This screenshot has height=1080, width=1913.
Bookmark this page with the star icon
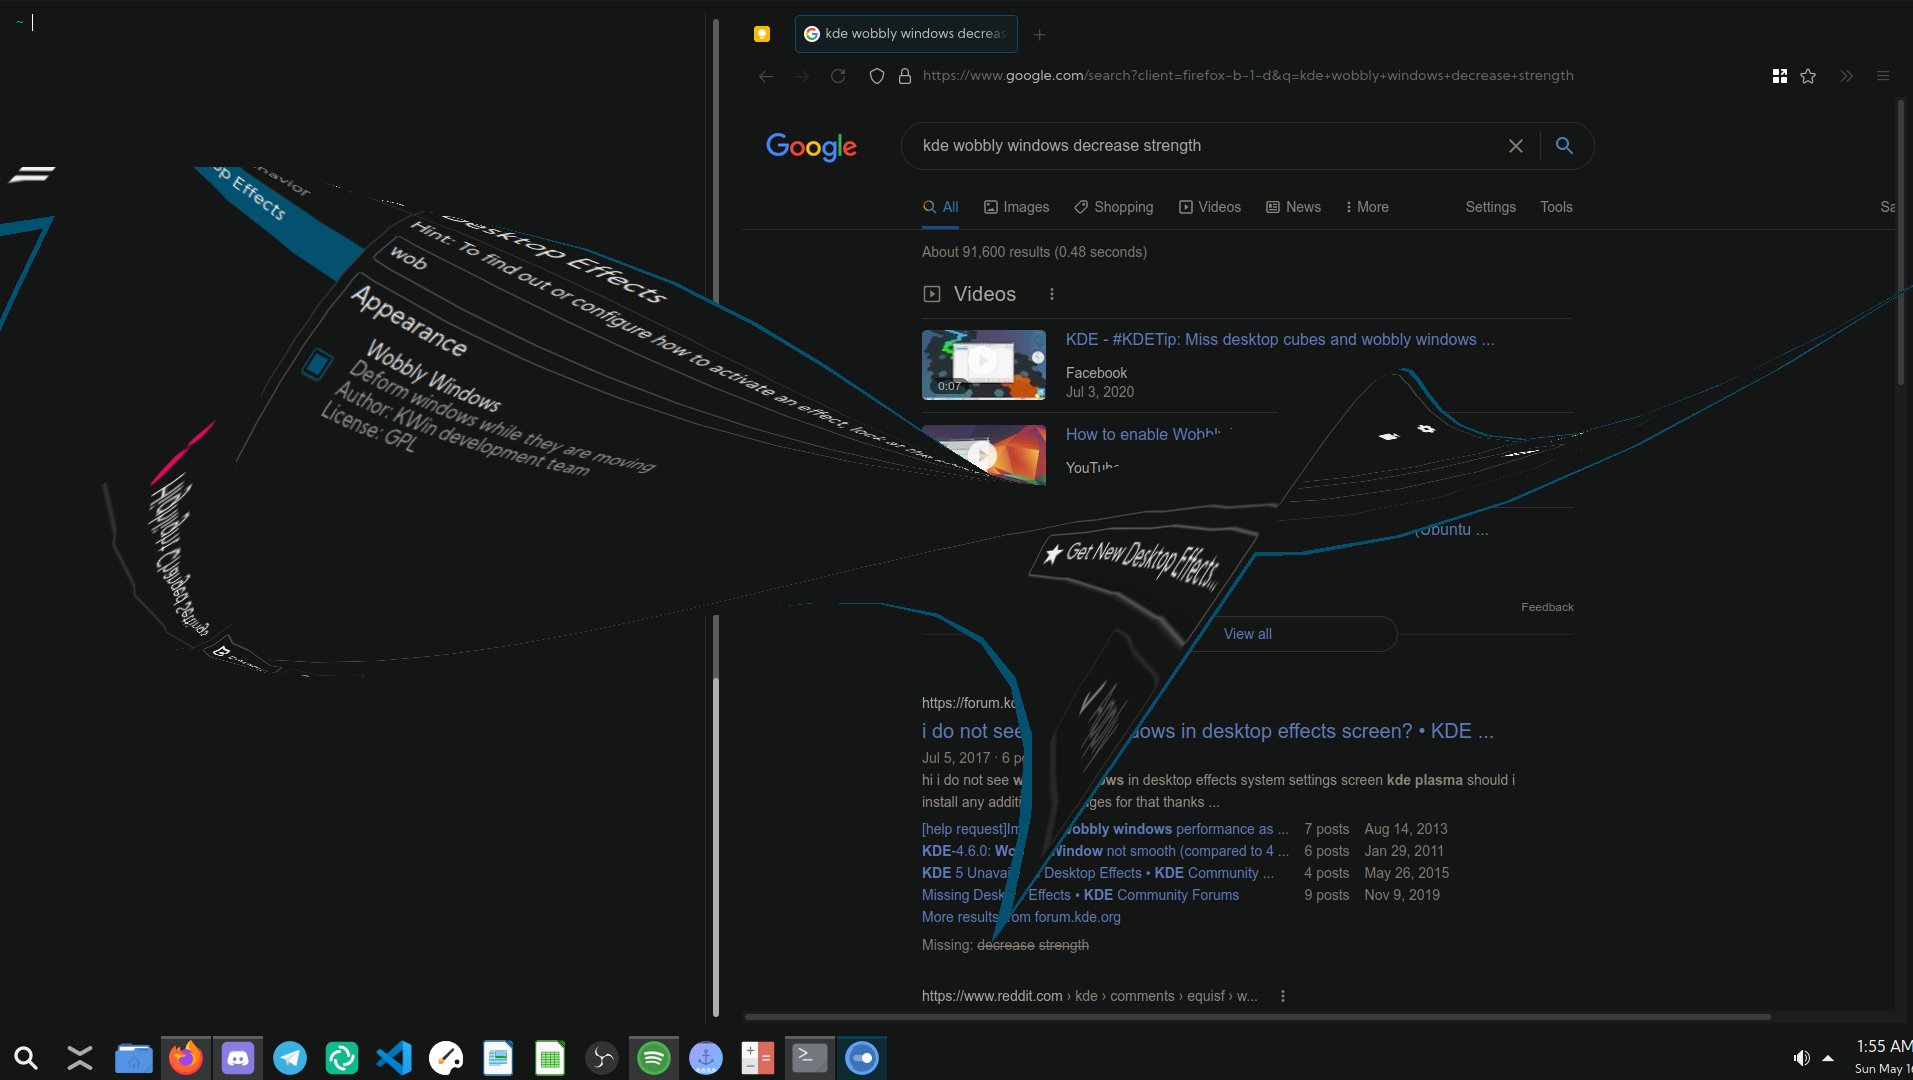1808,76
